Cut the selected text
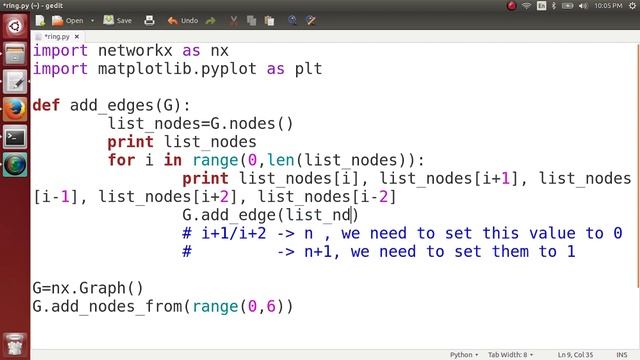 click(x=233, y=20)
